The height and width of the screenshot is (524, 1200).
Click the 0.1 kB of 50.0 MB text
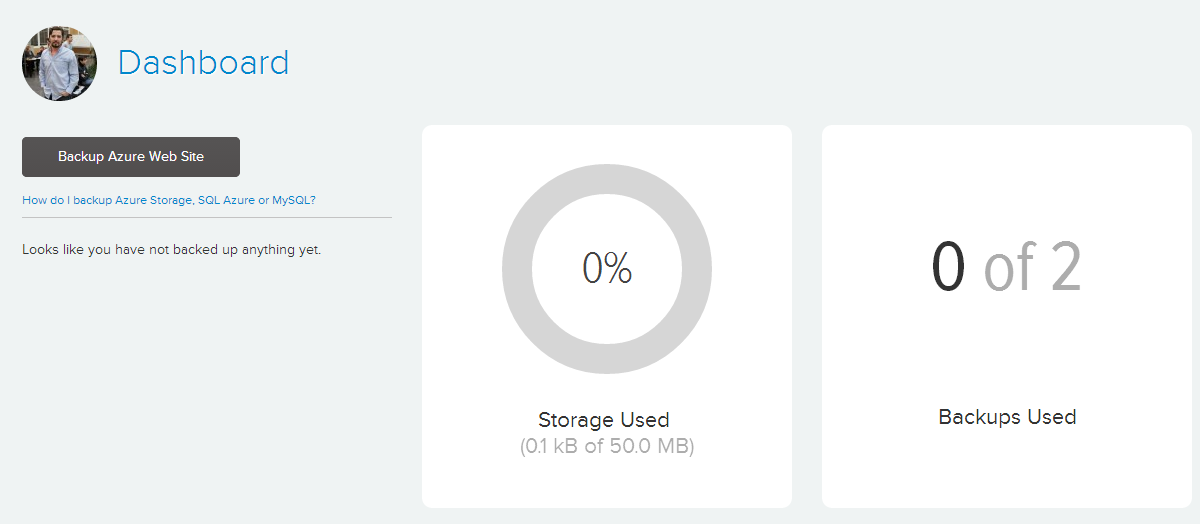tap(607, 447)
